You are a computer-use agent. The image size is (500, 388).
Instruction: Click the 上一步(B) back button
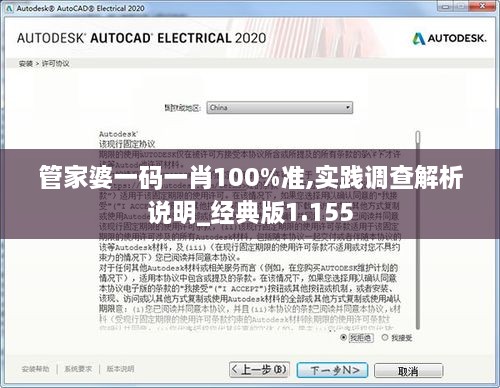[x=259, y=370]
